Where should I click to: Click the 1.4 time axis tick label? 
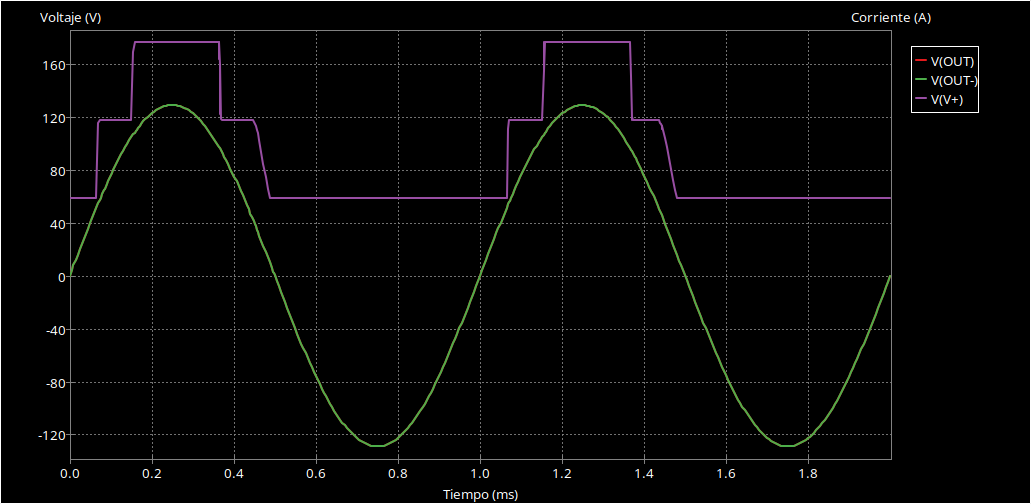(644, 473)
